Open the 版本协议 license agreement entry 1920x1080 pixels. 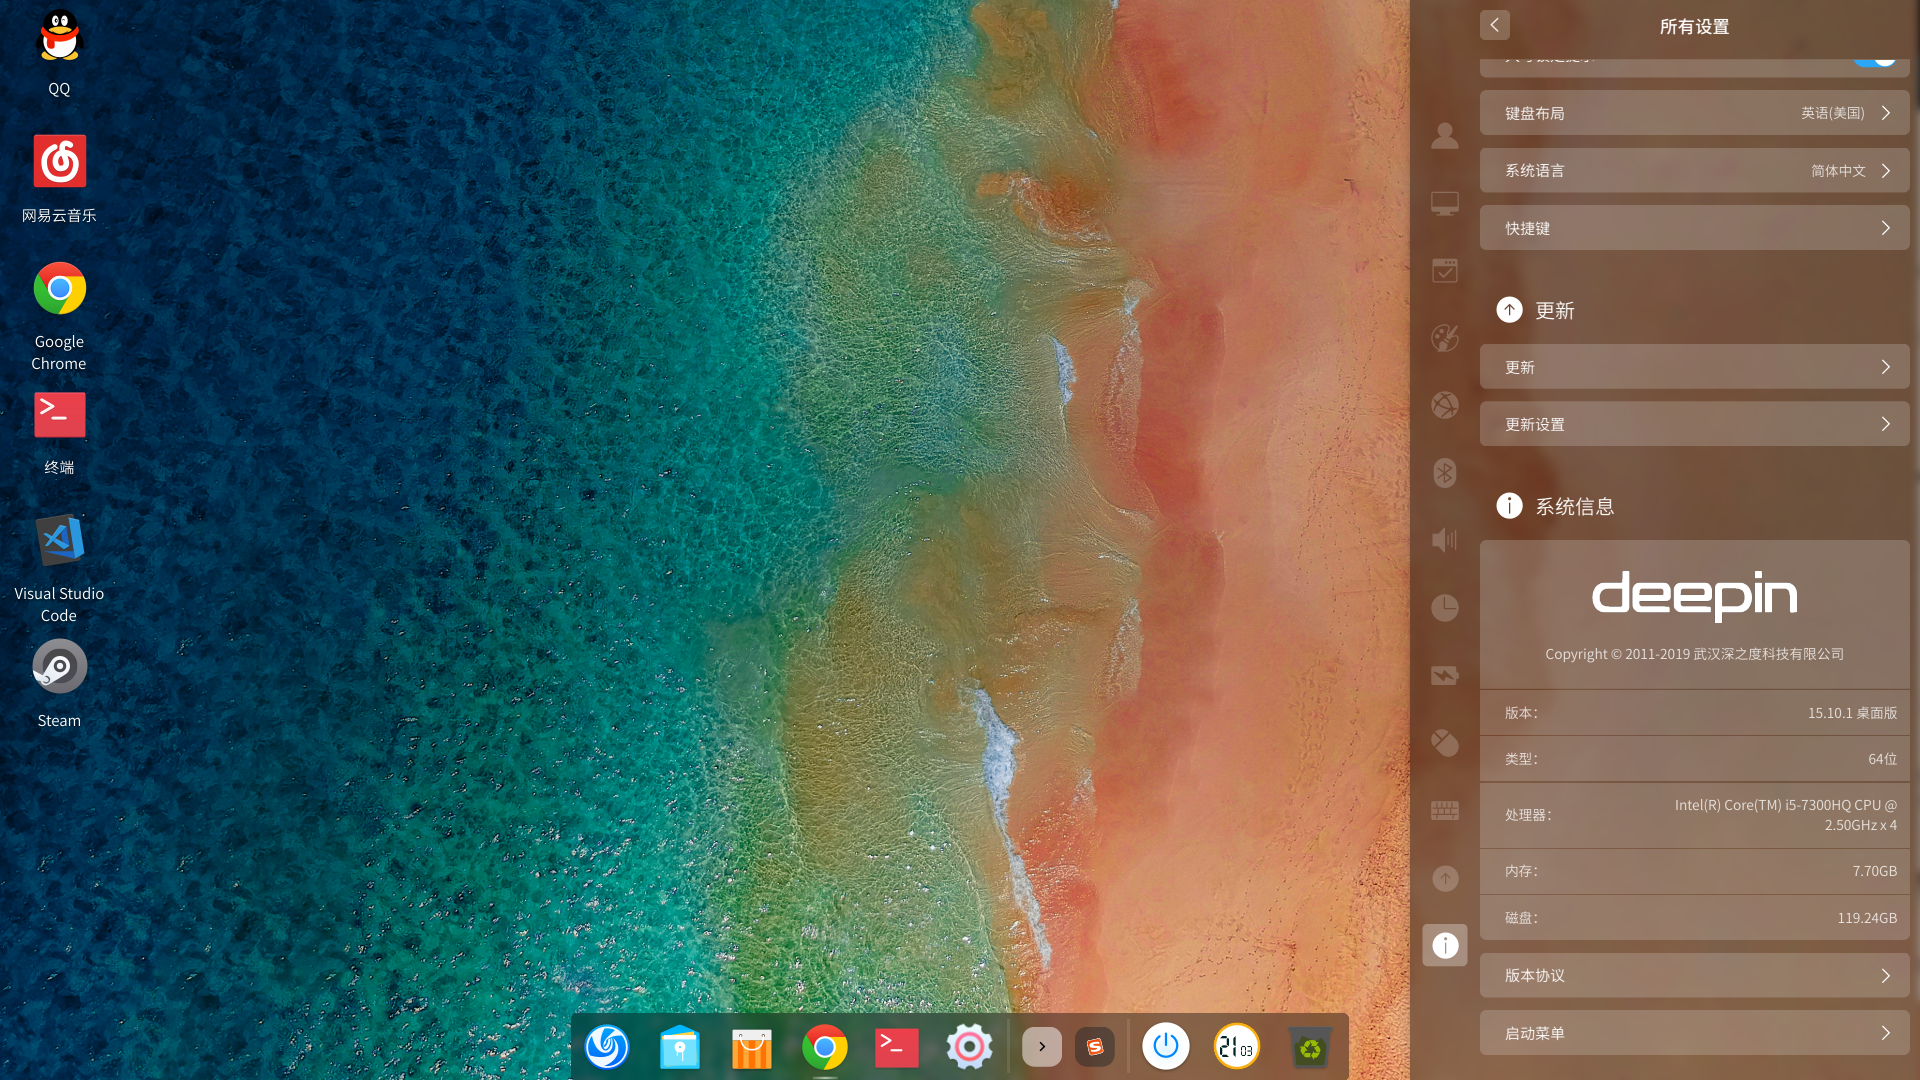pos(1694,975)
